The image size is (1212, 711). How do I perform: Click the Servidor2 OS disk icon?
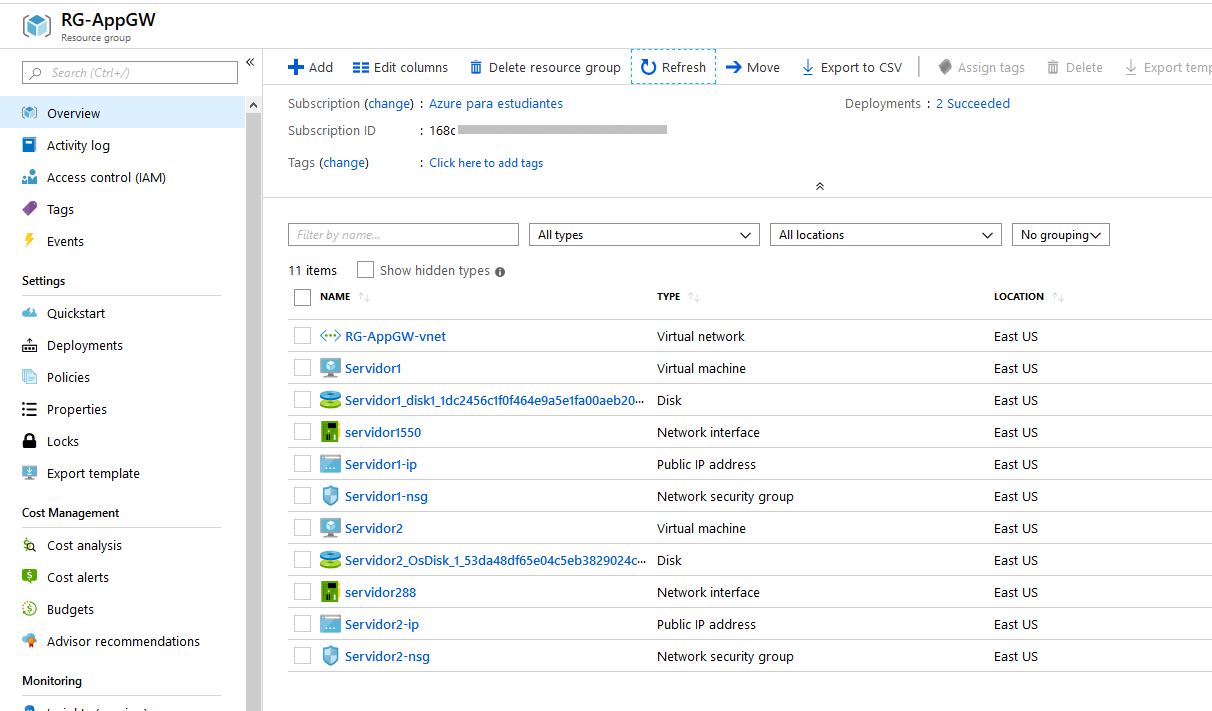[x=330, y=560]
